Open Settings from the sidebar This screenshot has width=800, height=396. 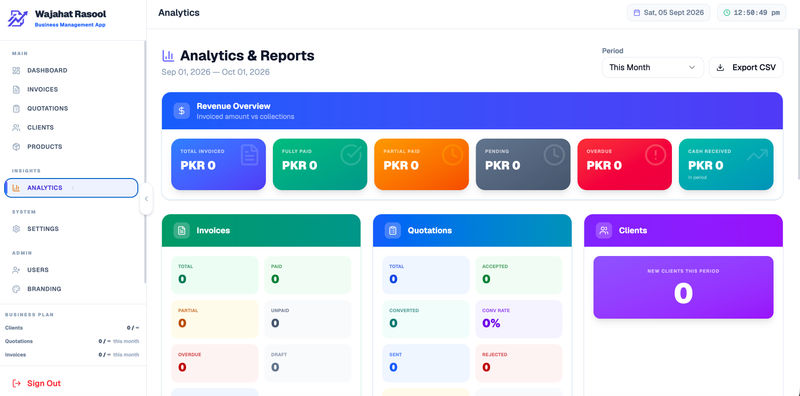coord(71,229)
